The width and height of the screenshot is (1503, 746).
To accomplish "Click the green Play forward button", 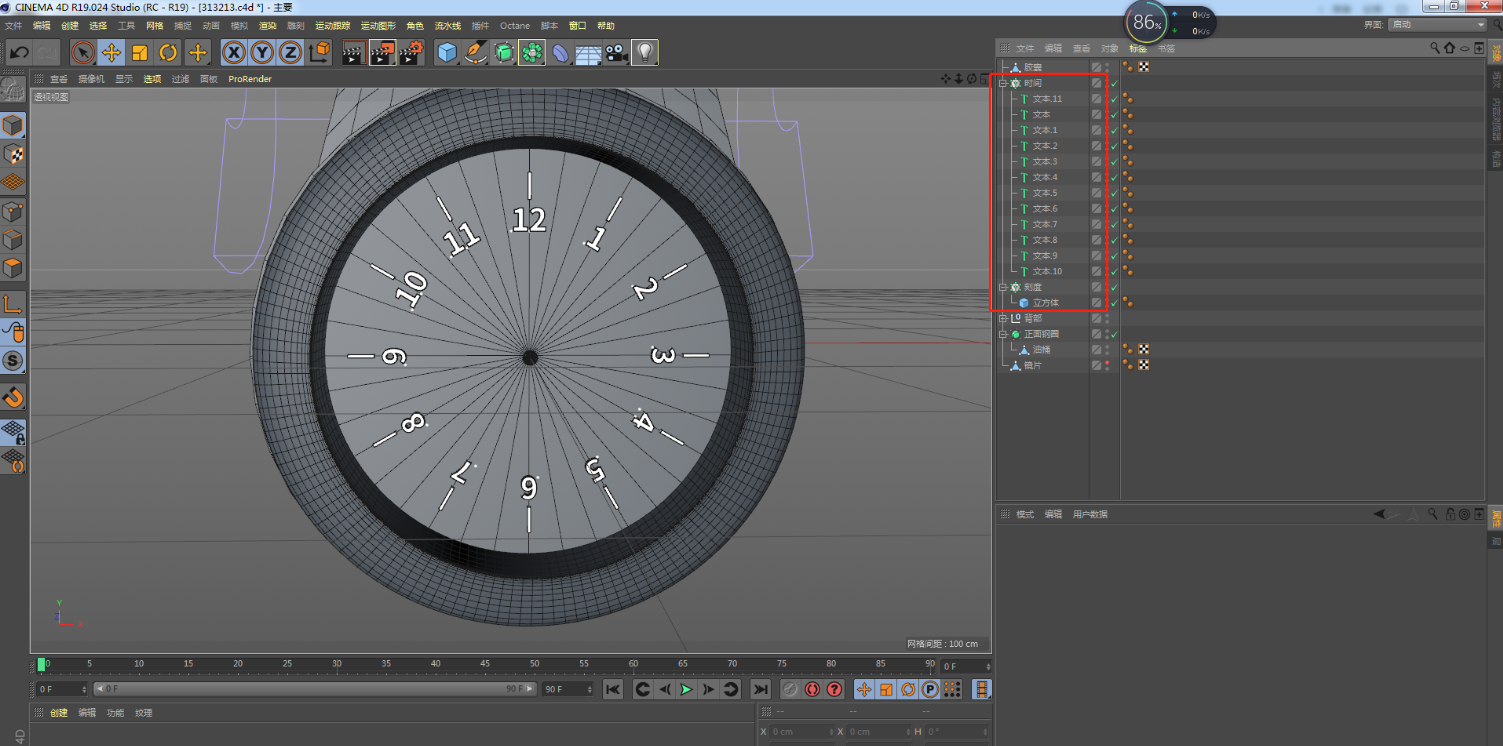I will pos(686,689).
